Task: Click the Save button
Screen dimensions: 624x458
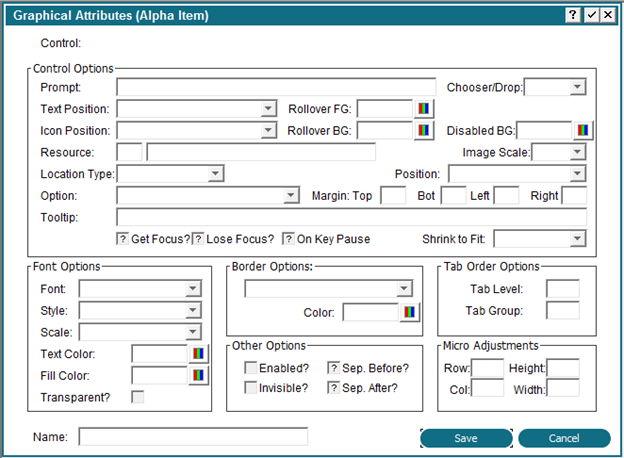Action: click(x=466, y=438)
